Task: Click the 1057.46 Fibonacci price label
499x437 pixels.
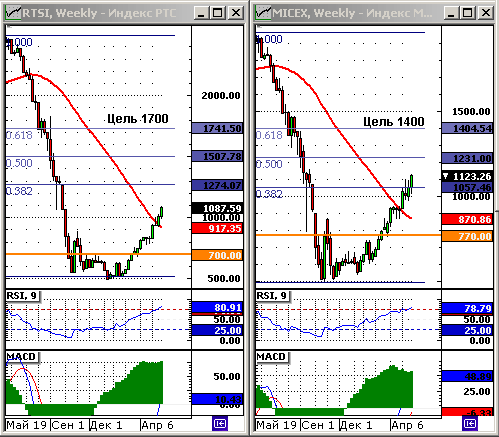Action: point(467,187)
